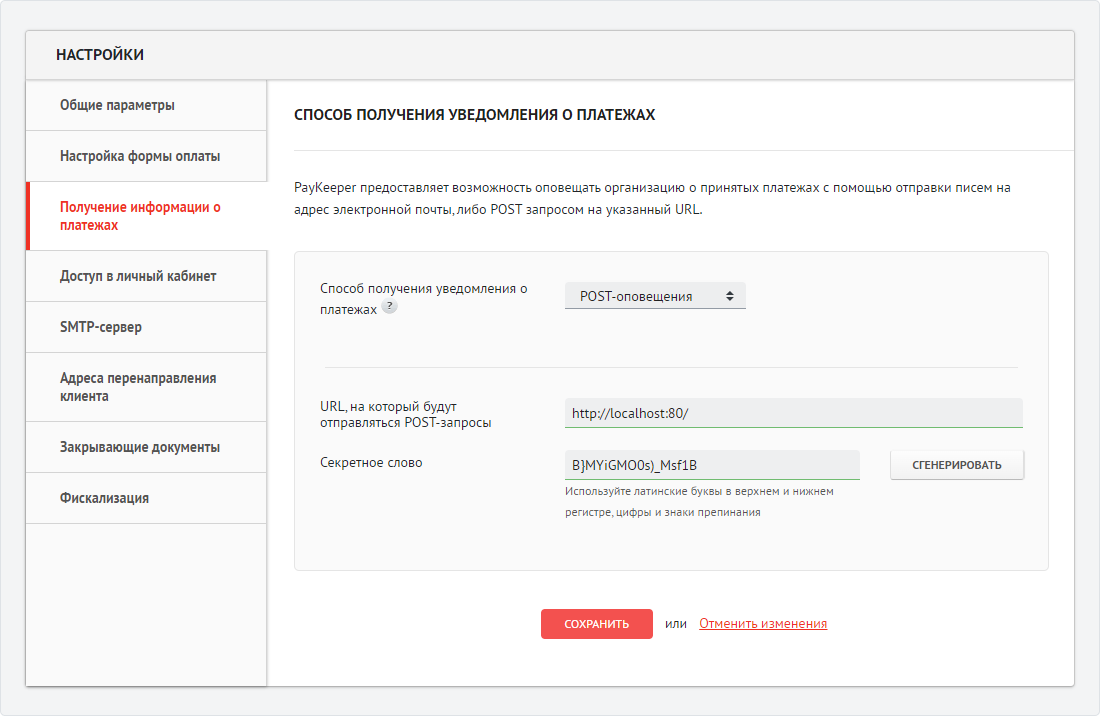This screenshot has width=1100, height=716.
Task: Click the Способ получения уведомления section heading
Action: (x=474, y=115)
